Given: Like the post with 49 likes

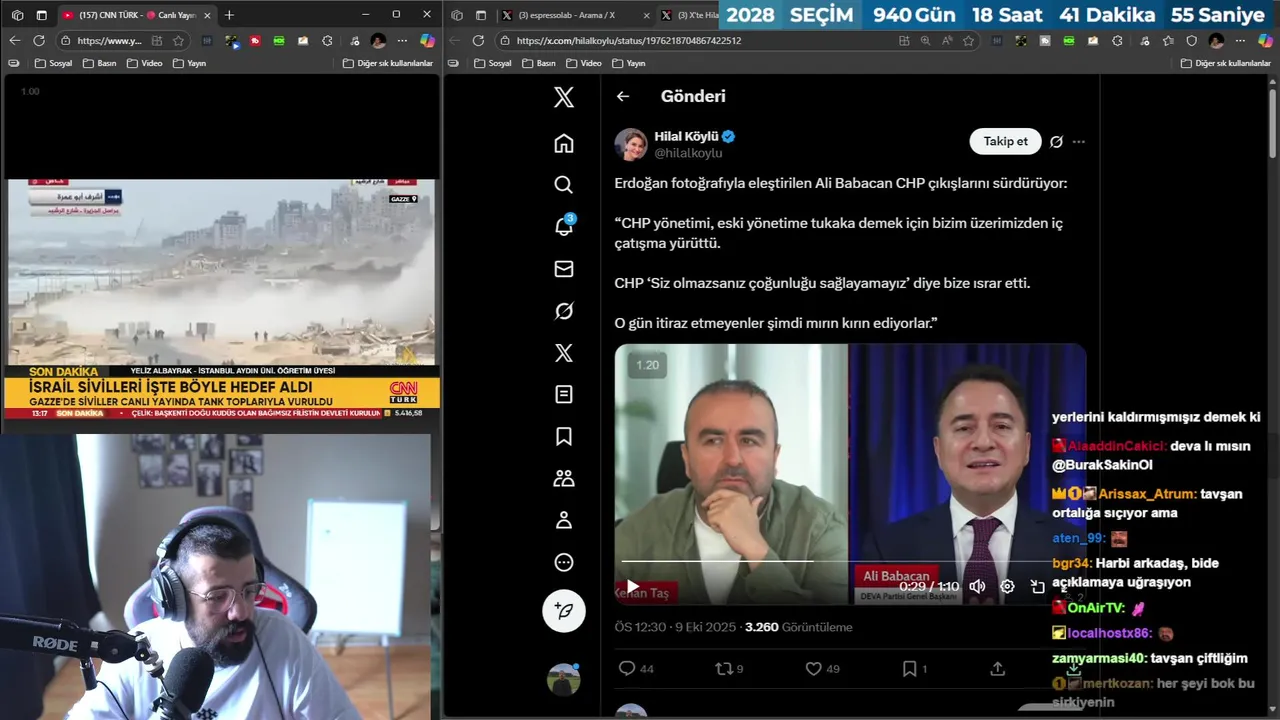Looking at the screenshot, I should coord(823,669).
